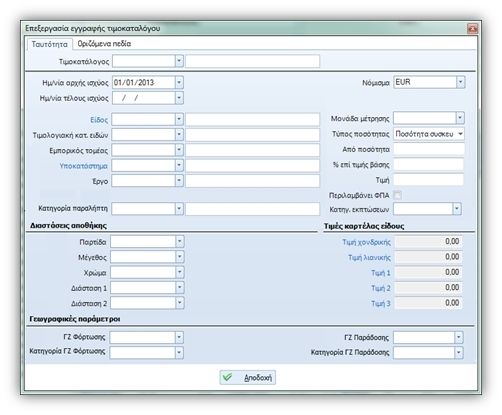
Task: Click the Είδος link label
Action: click(99, 120)
